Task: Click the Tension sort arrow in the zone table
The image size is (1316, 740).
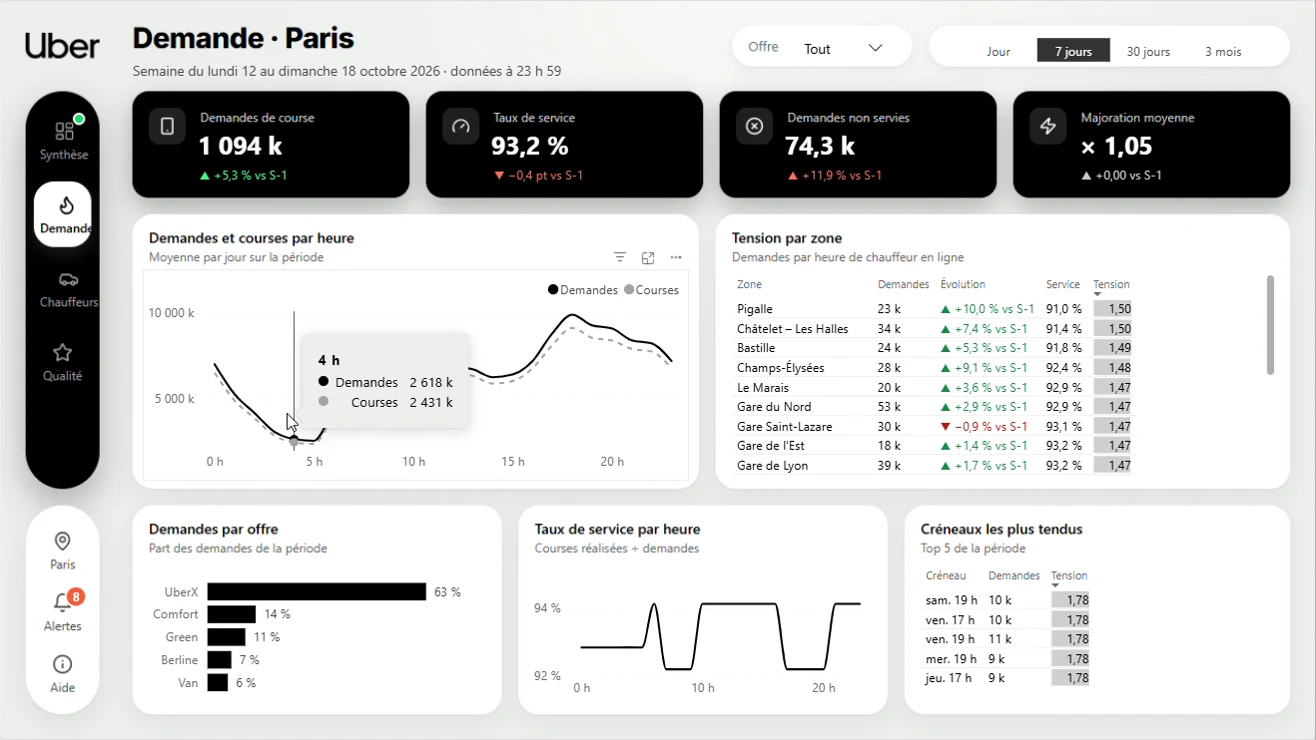Action: 1097,295
